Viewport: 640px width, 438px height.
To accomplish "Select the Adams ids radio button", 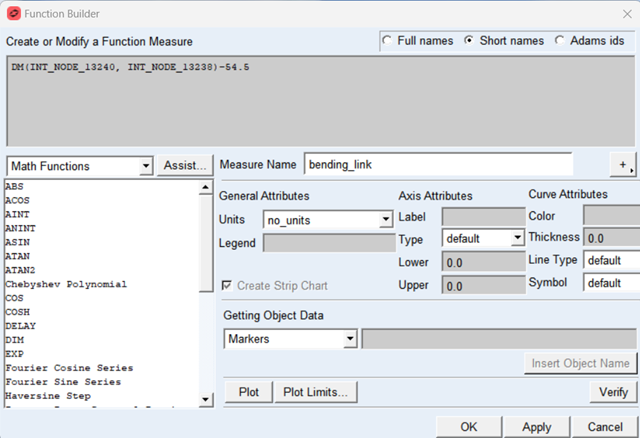I will (x=560, y=41).
